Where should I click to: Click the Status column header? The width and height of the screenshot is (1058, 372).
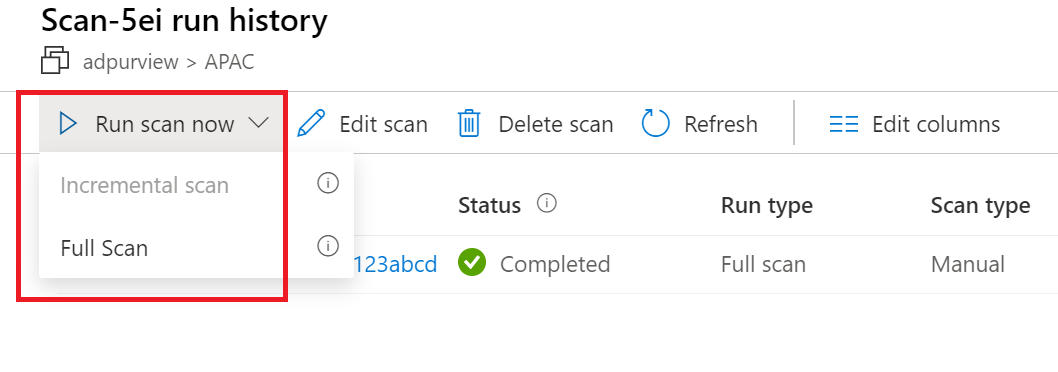(x=489, y=206)
